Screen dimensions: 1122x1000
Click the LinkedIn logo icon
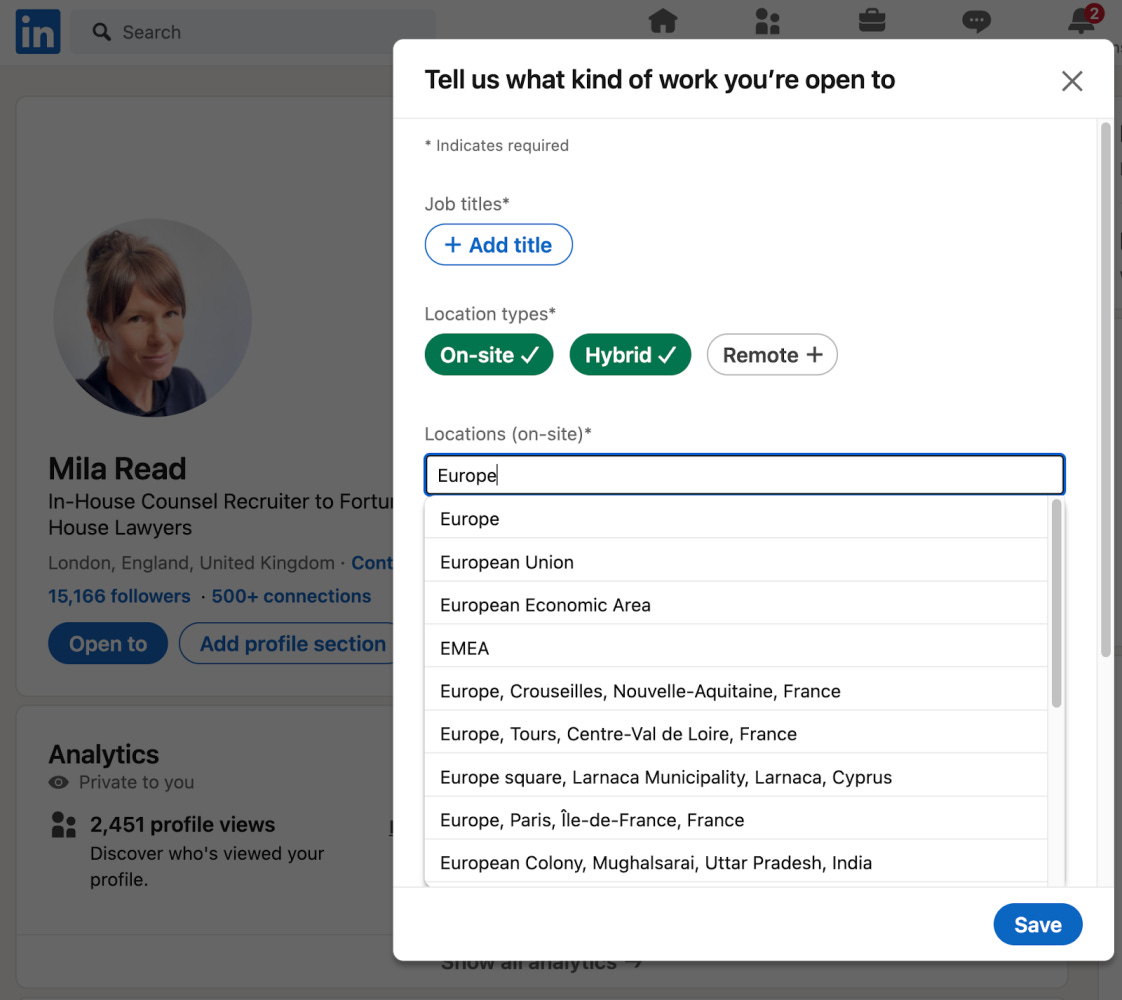[x=38, y=31]
